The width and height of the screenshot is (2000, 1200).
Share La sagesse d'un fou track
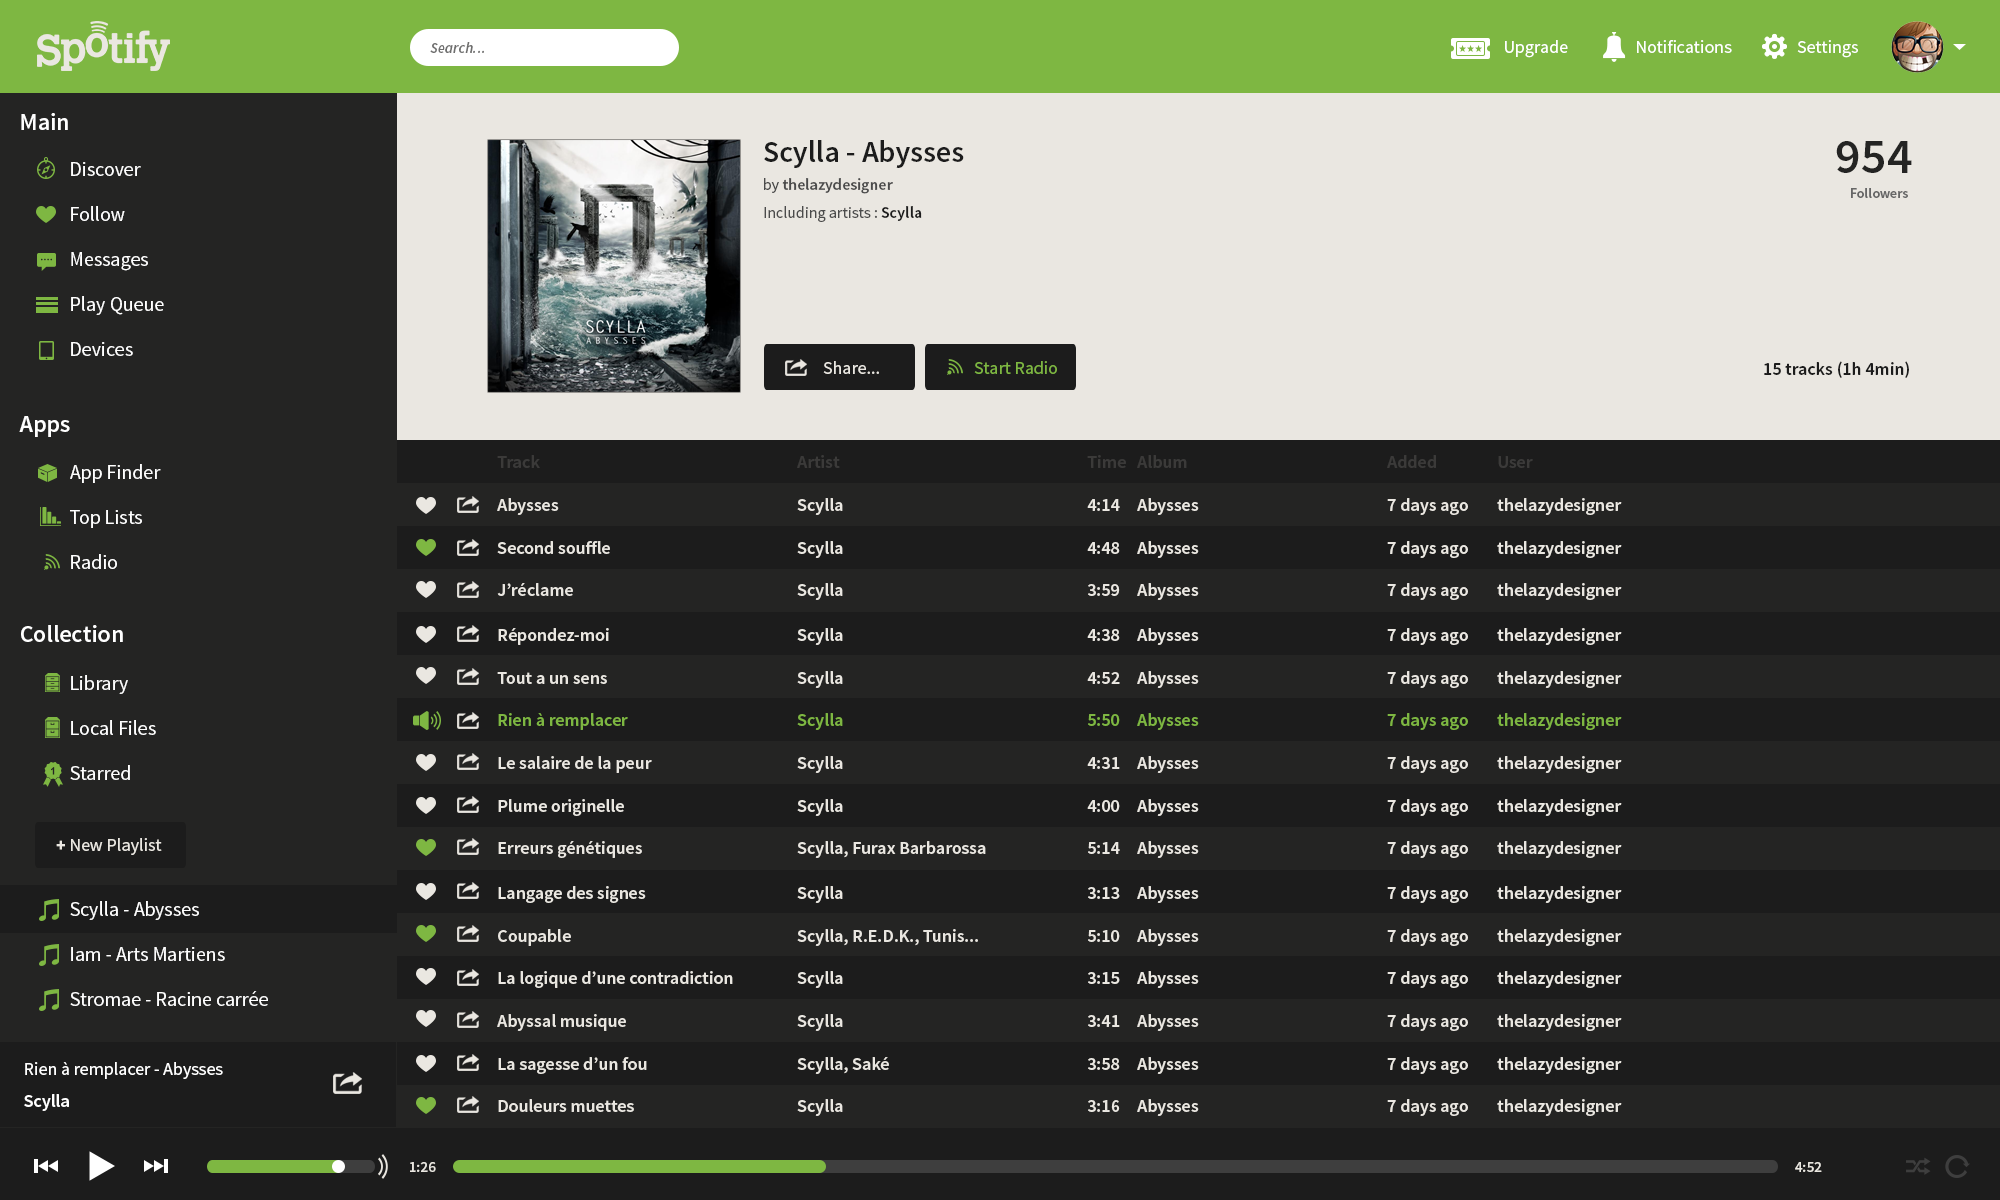pos(468,1062)
